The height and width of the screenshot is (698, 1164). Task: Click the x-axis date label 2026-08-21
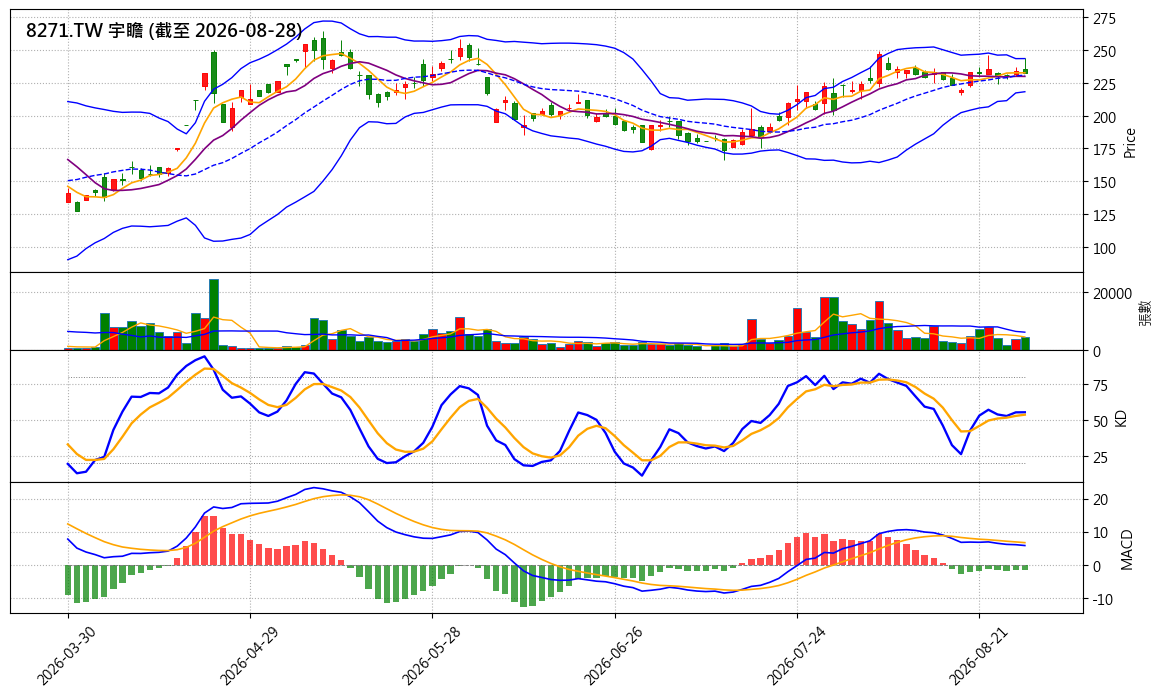click(x=978, y=655)
